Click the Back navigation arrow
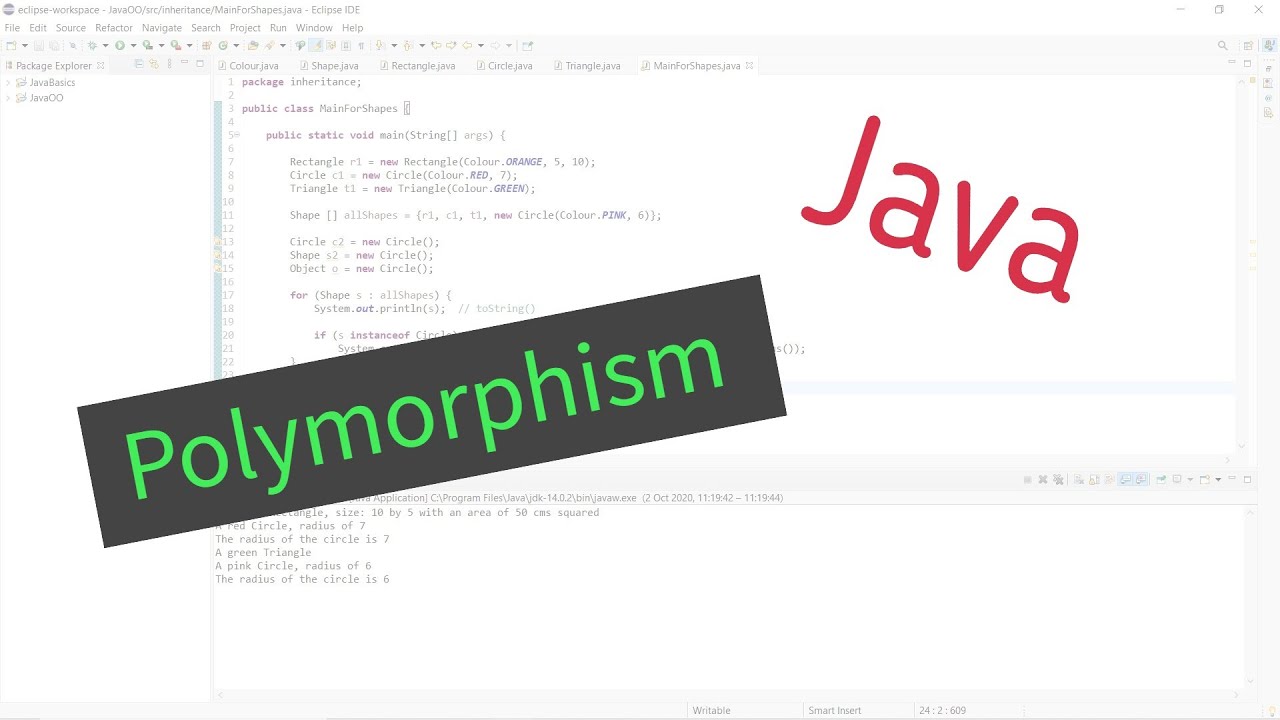The height and width of the screenshot is (720, 1280). (x=466, y=45)
